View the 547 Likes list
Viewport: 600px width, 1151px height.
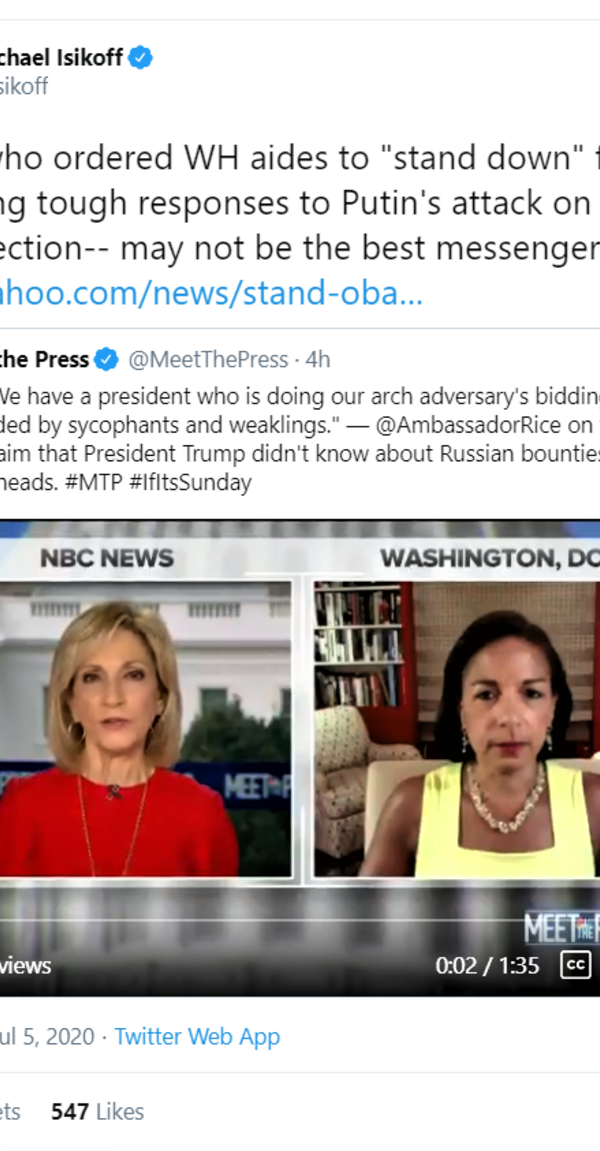[98, 1111]
